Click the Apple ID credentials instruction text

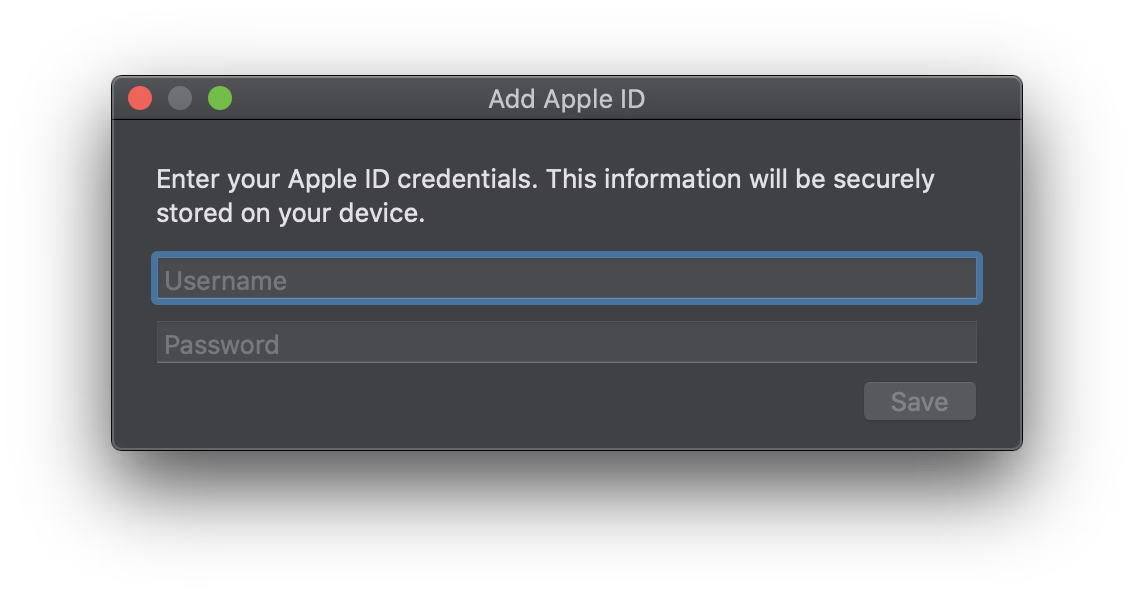click(x=545, y=180)
